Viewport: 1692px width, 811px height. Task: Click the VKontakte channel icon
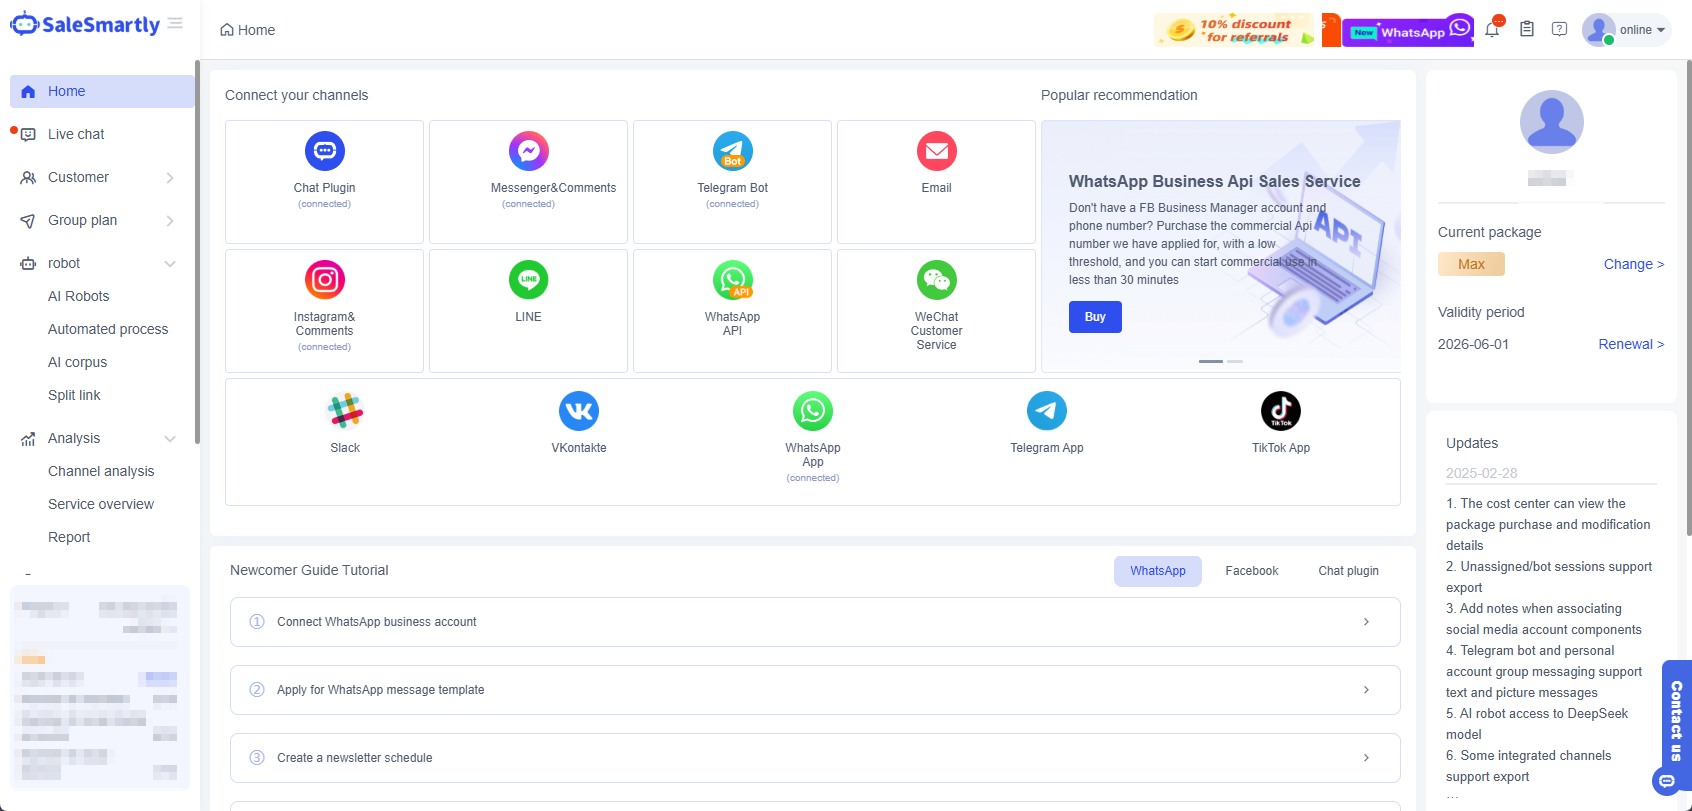579,411
